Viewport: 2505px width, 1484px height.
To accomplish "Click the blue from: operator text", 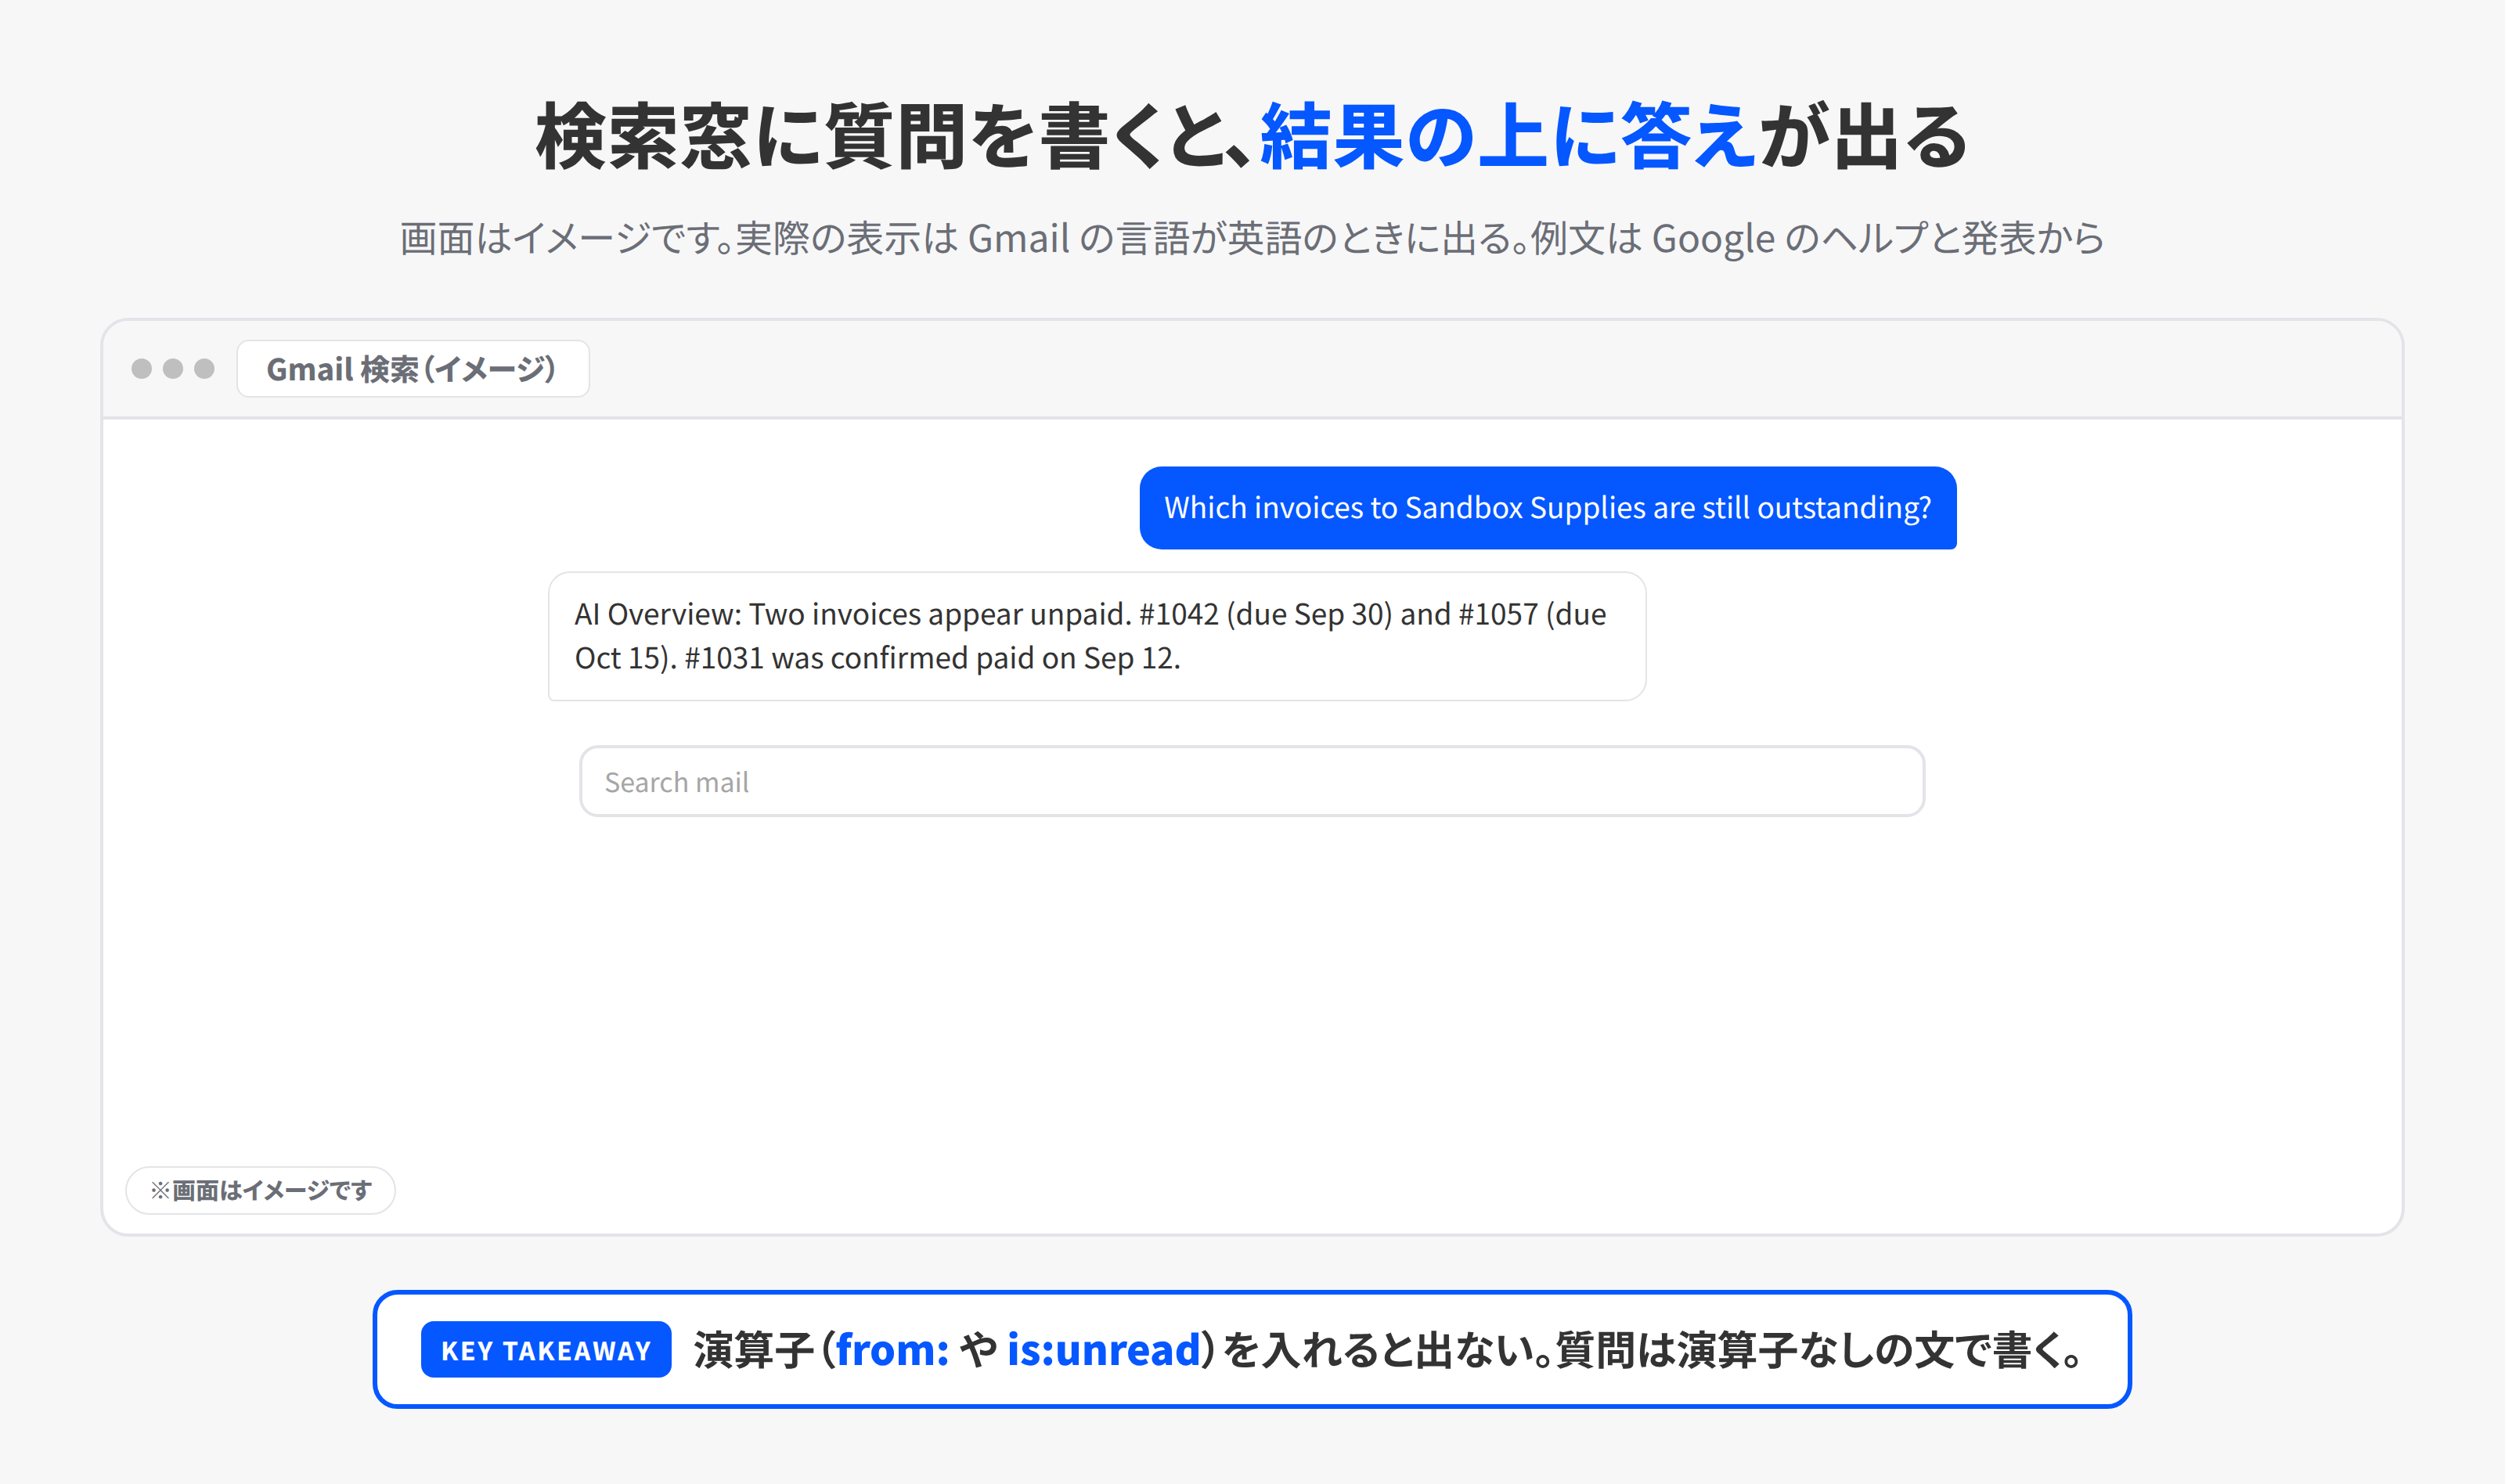I will click(892, 1349).
